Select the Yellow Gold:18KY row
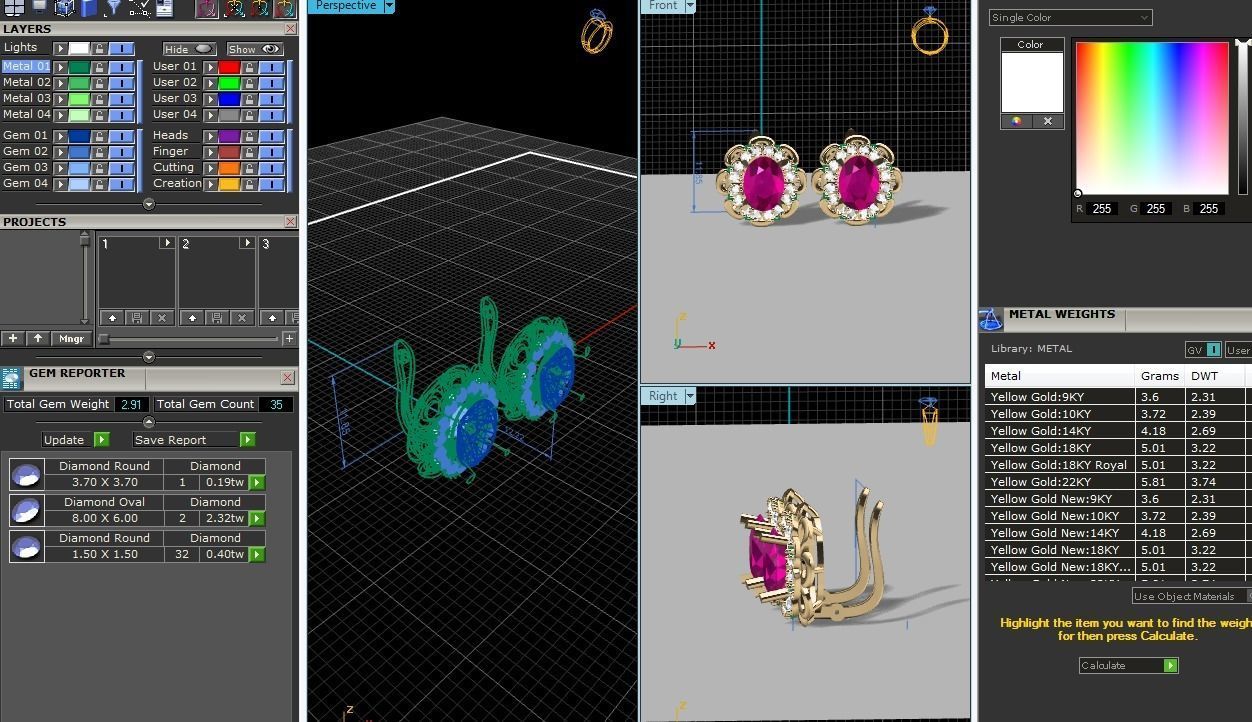This screenshot has width=1252, height=722. coord(1118,448)
